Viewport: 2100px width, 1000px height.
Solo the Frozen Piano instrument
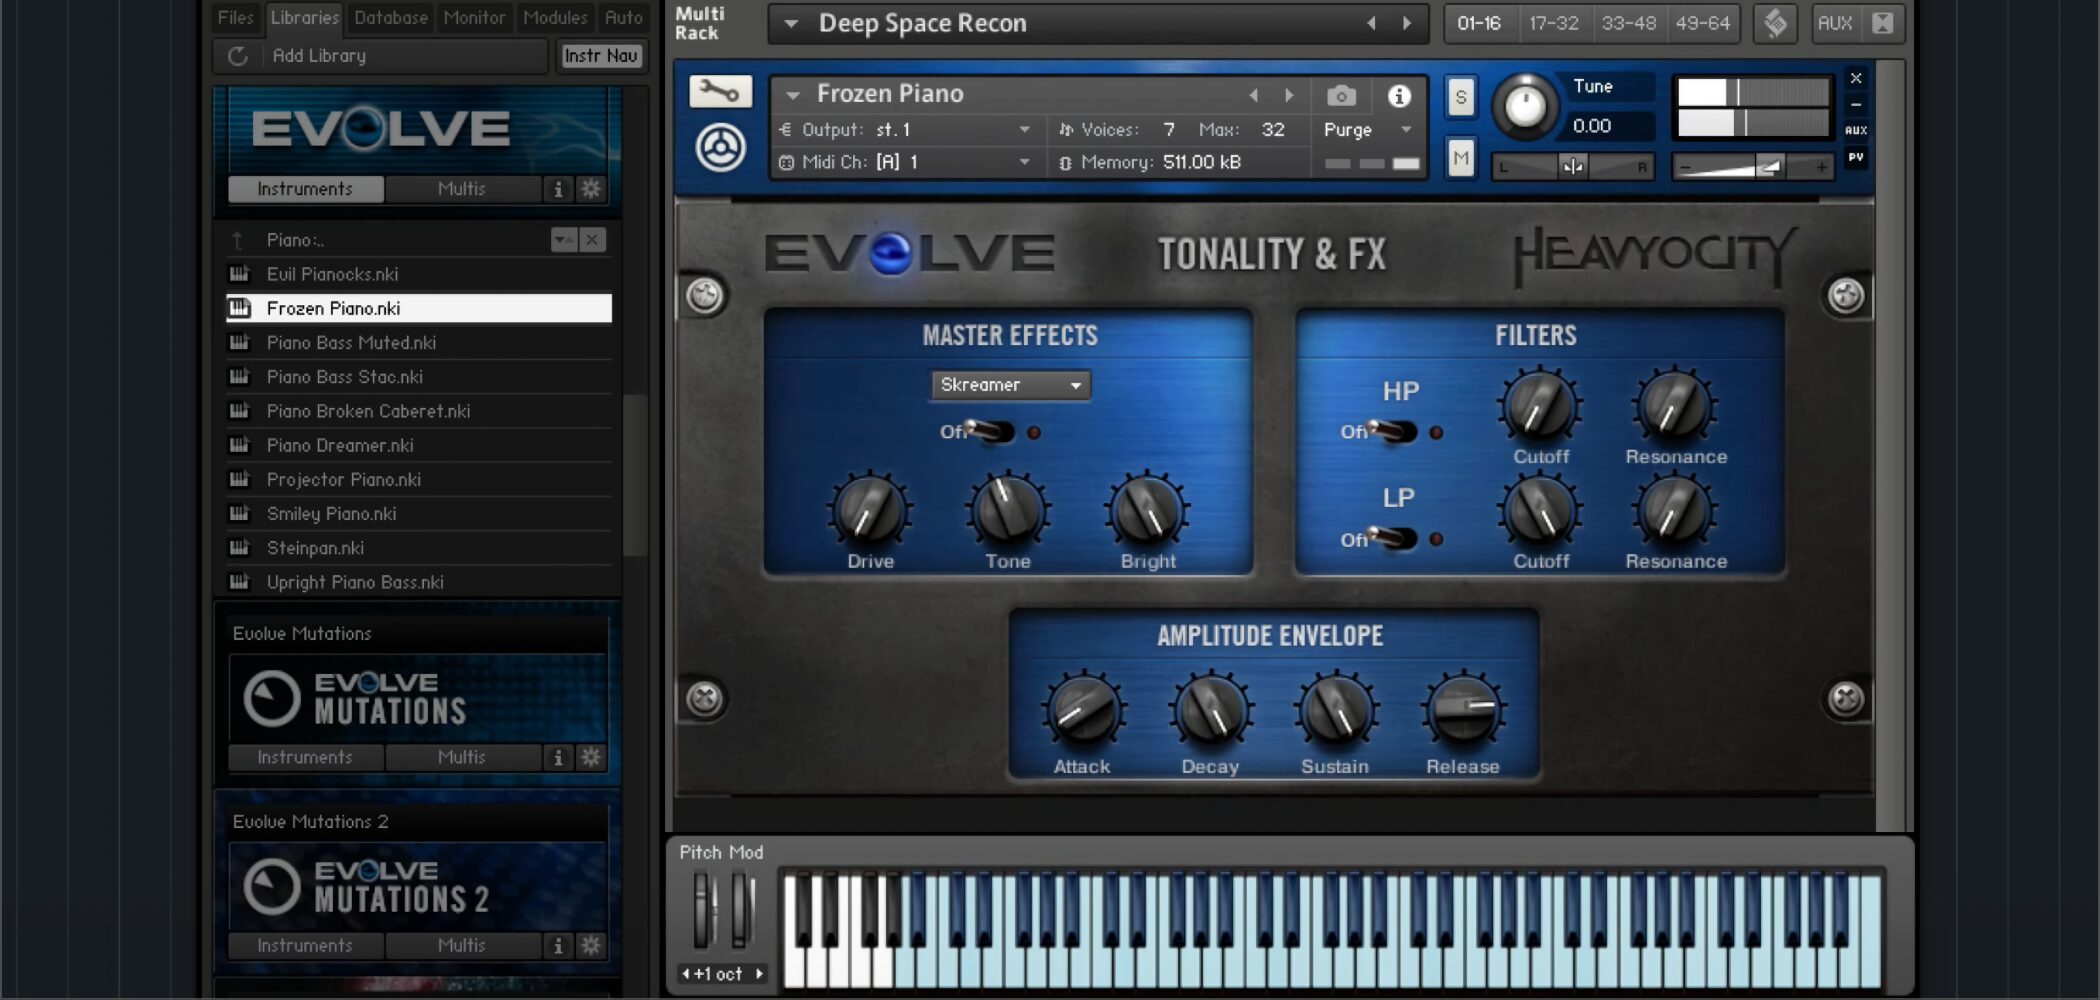(x=1461, y=98)
